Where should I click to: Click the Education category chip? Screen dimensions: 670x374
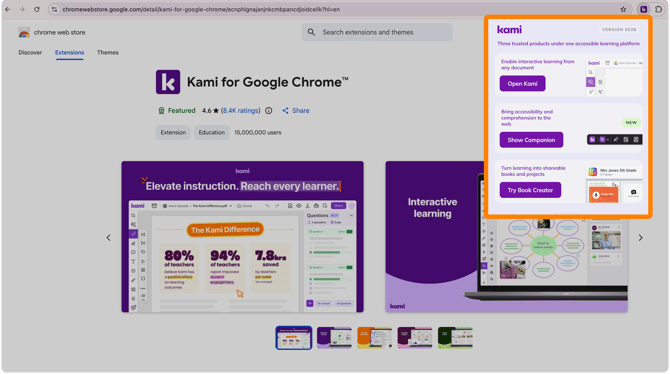[x=212, y=133]
